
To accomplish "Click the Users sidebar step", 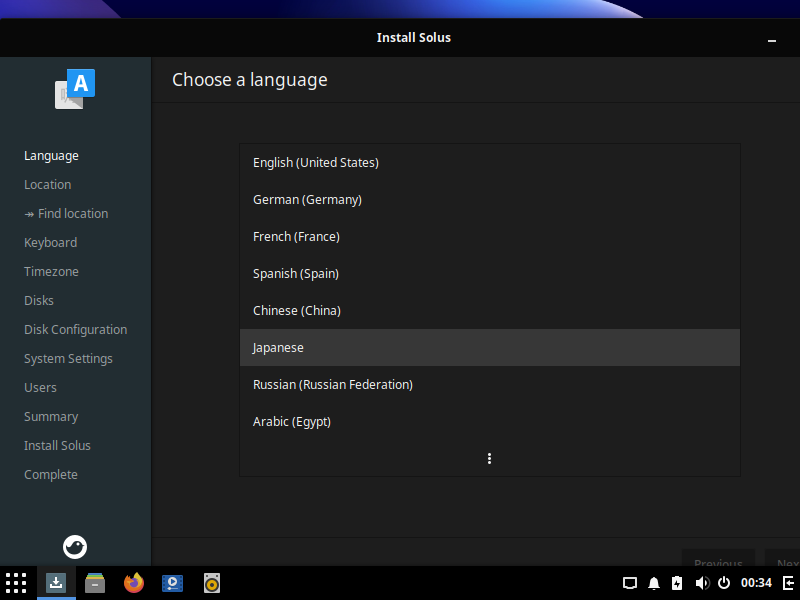I will click(40, 388).
